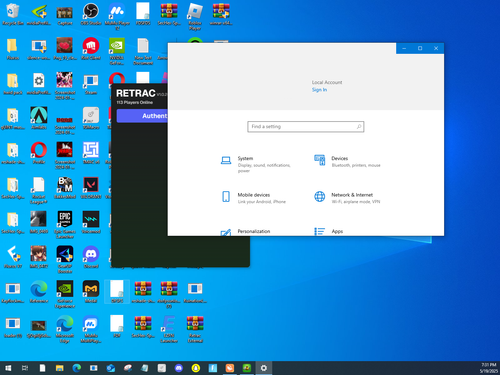Select the VALORANT desktop shortcut
This screenshot has height=375, width=500.
[91, 188]
